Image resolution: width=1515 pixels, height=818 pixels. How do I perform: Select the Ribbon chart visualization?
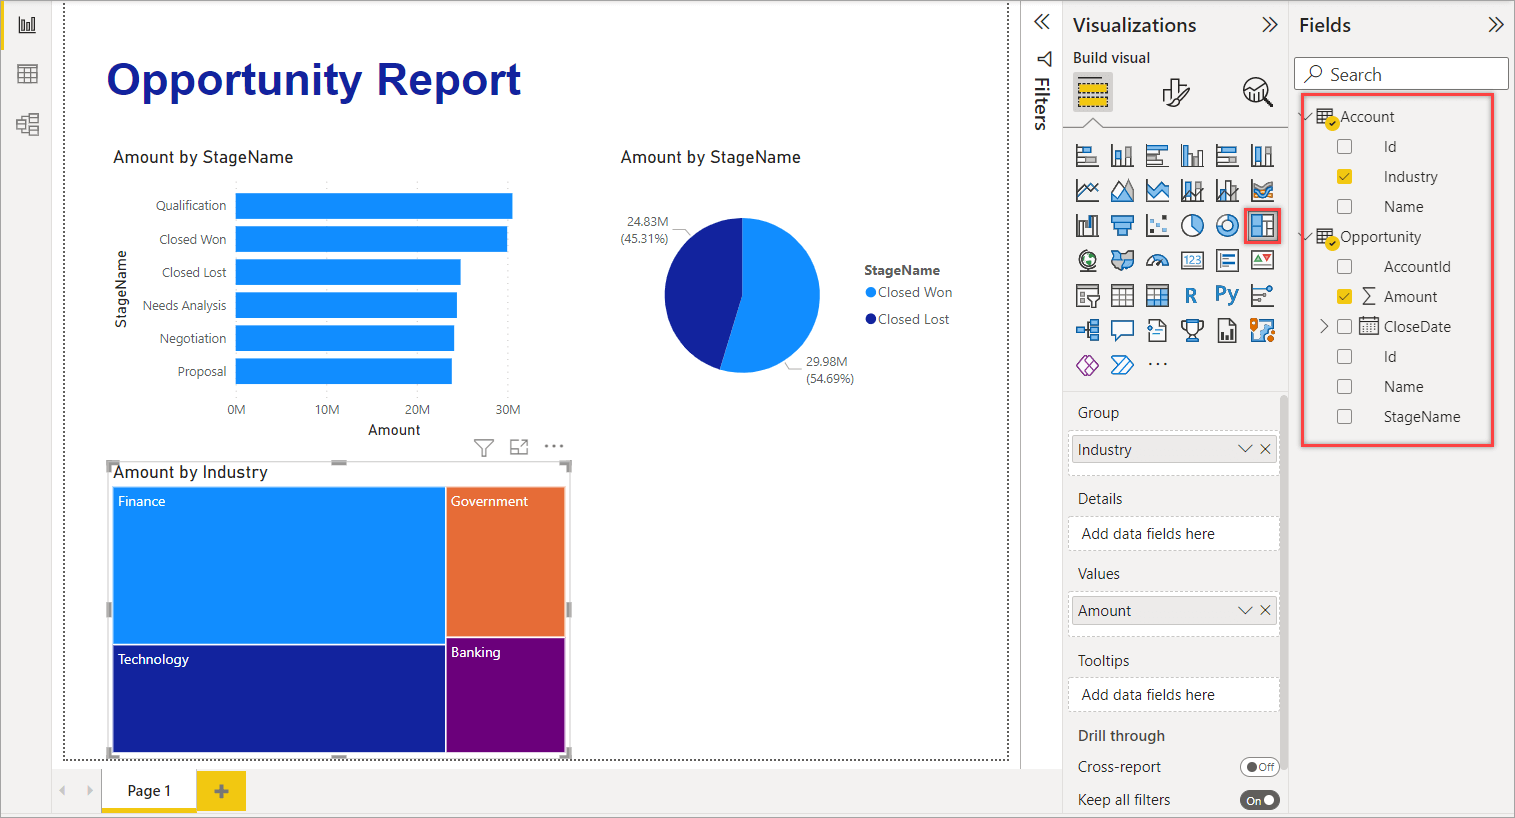1262,190
